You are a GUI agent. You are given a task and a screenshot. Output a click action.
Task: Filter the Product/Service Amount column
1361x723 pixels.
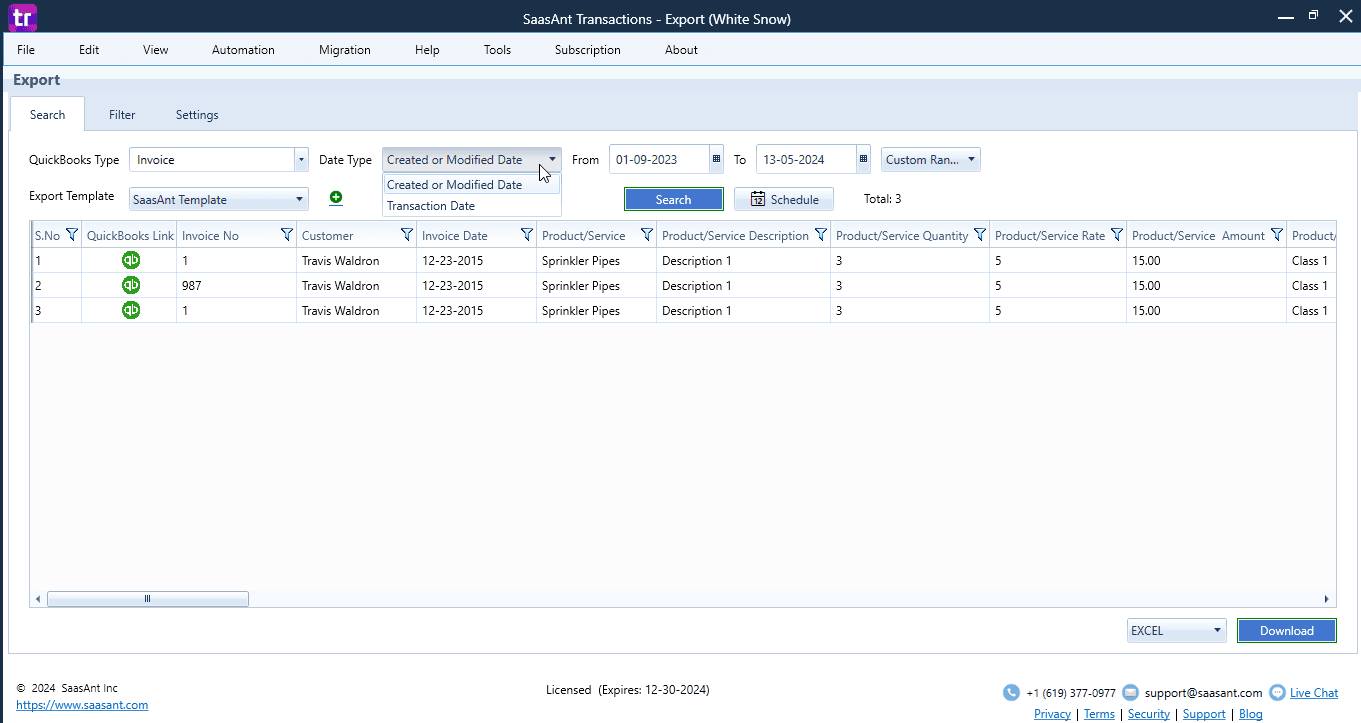pyautogui.click(x=1277, y=235)
